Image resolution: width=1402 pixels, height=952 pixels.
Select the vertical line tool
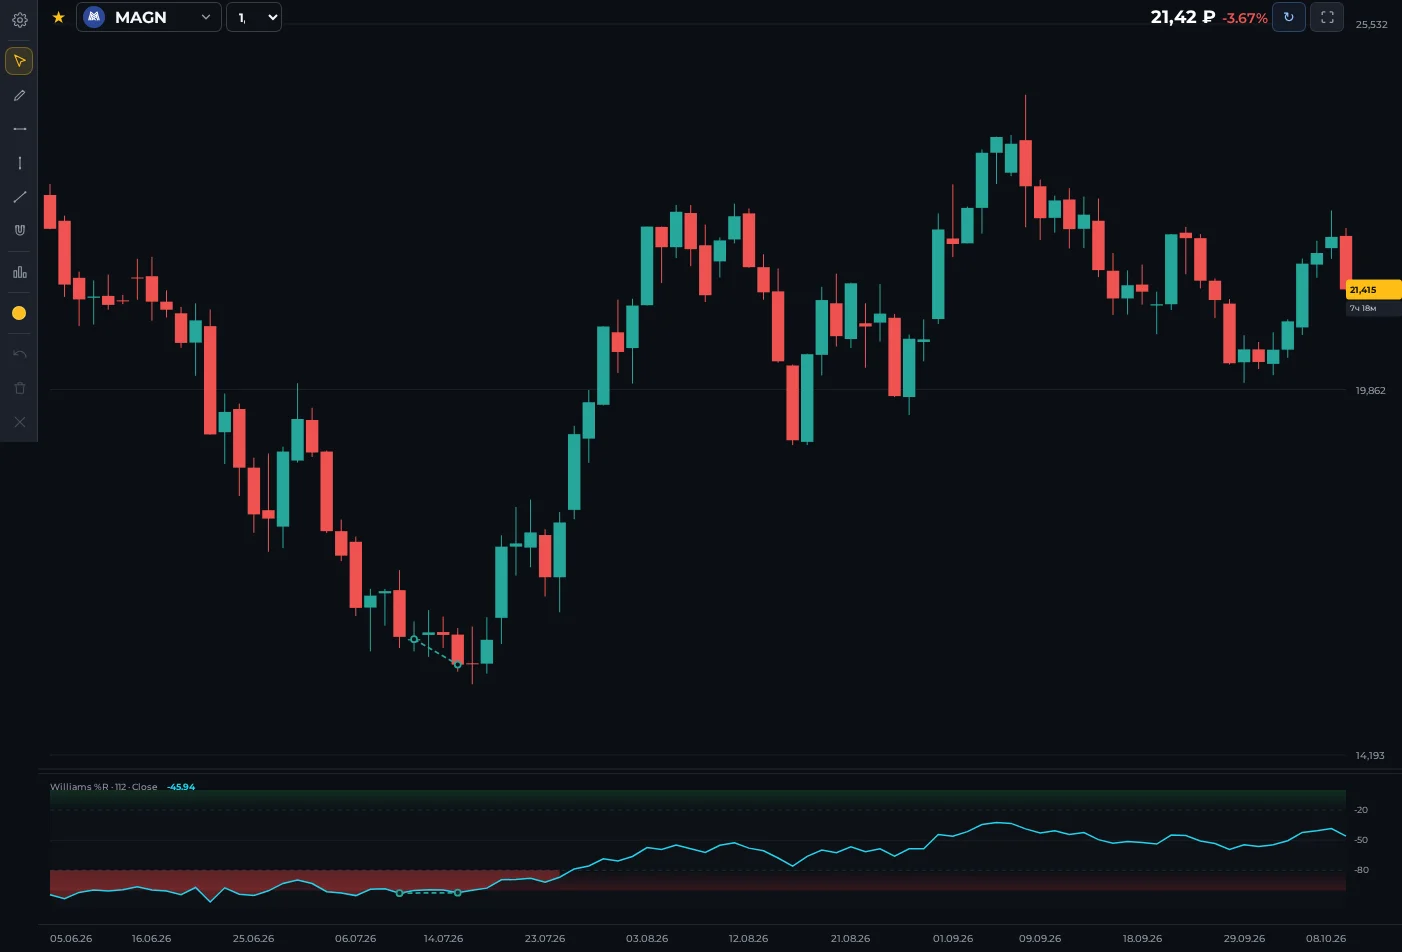(x=19, y=163)
